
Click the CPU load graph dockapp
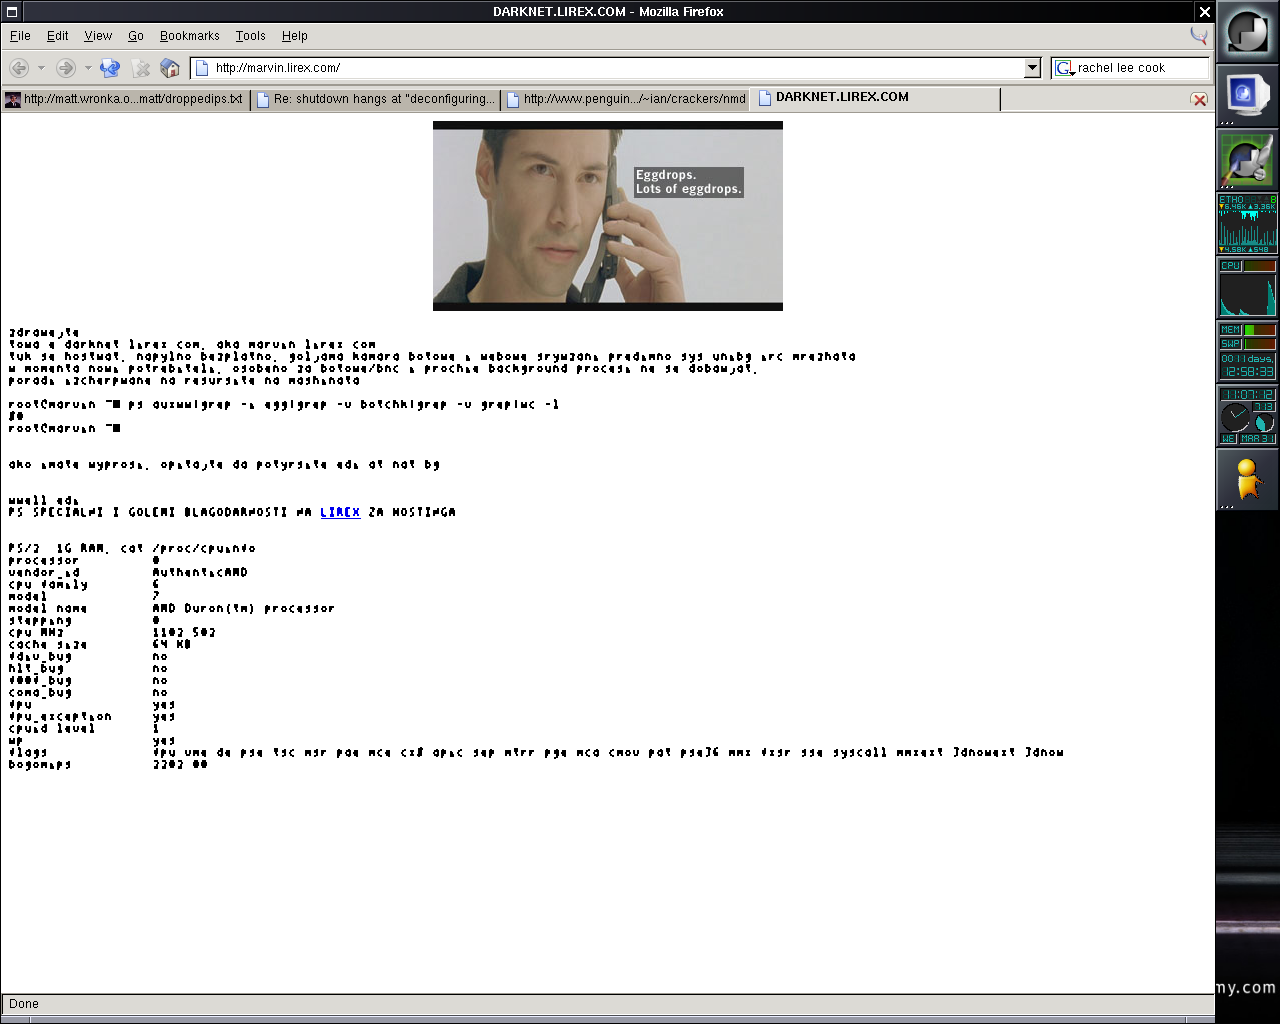(1247, 288)
